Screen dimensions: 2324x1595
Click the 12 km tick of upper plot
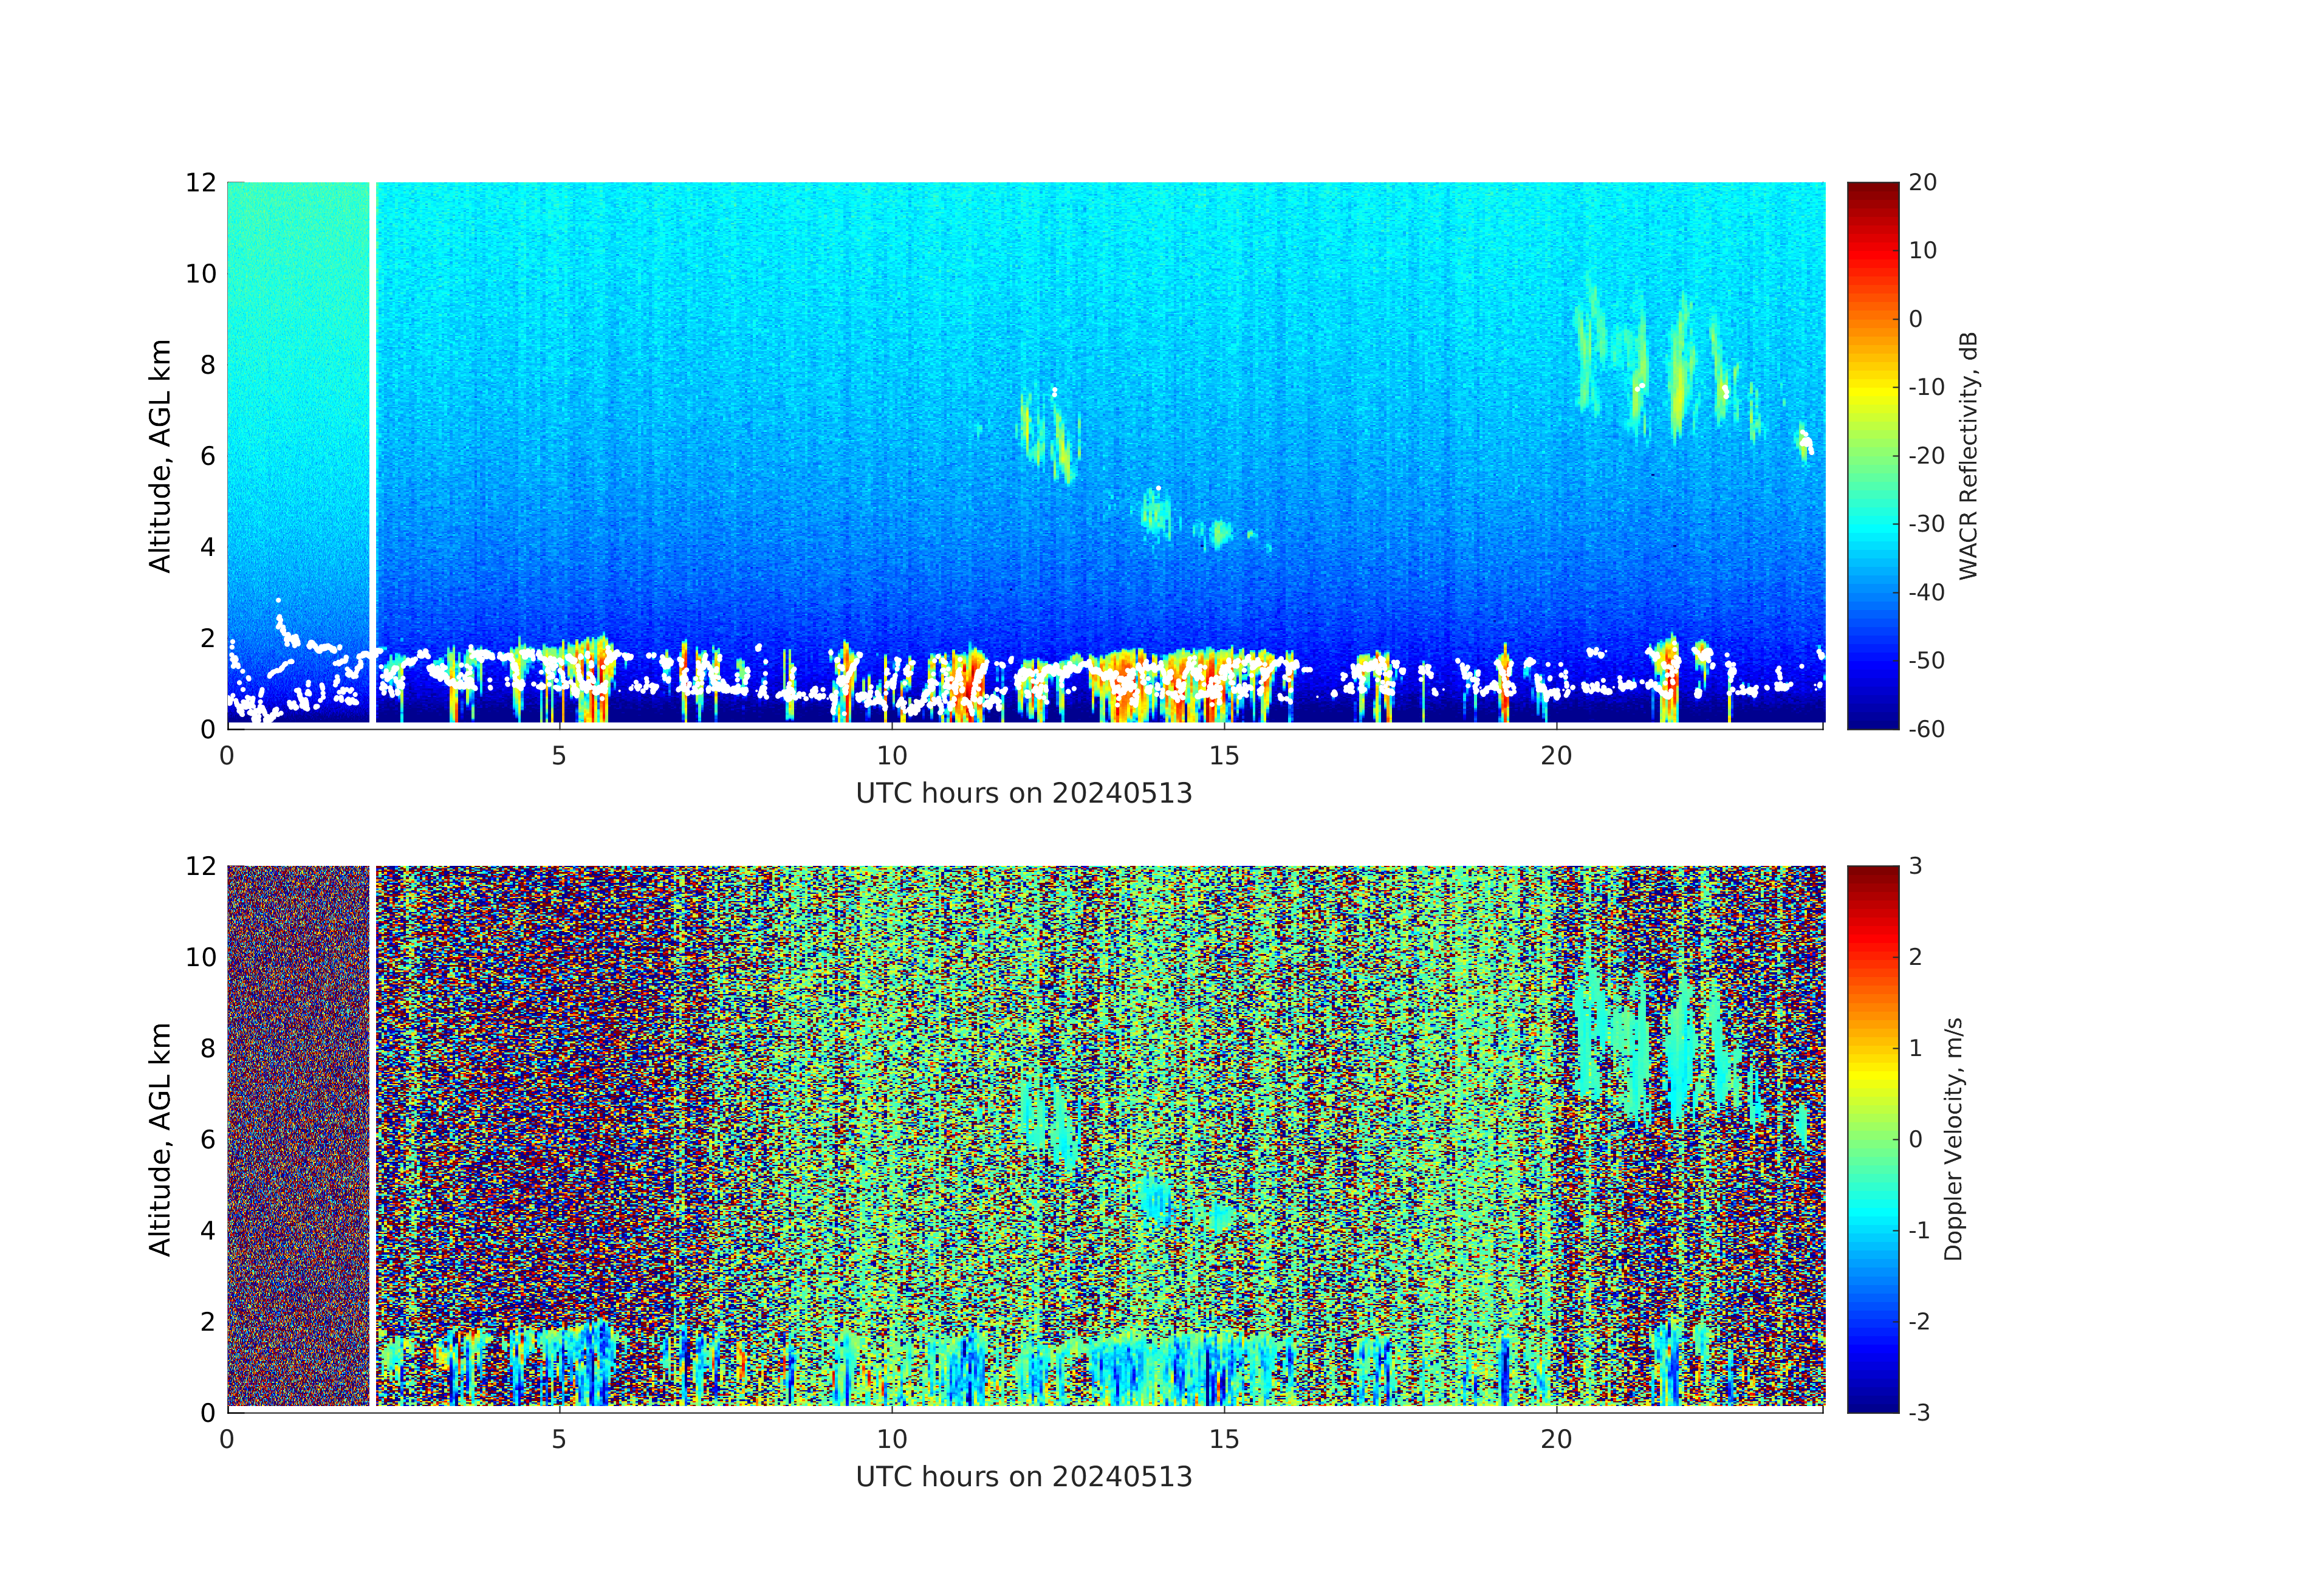tap(201, 183)
